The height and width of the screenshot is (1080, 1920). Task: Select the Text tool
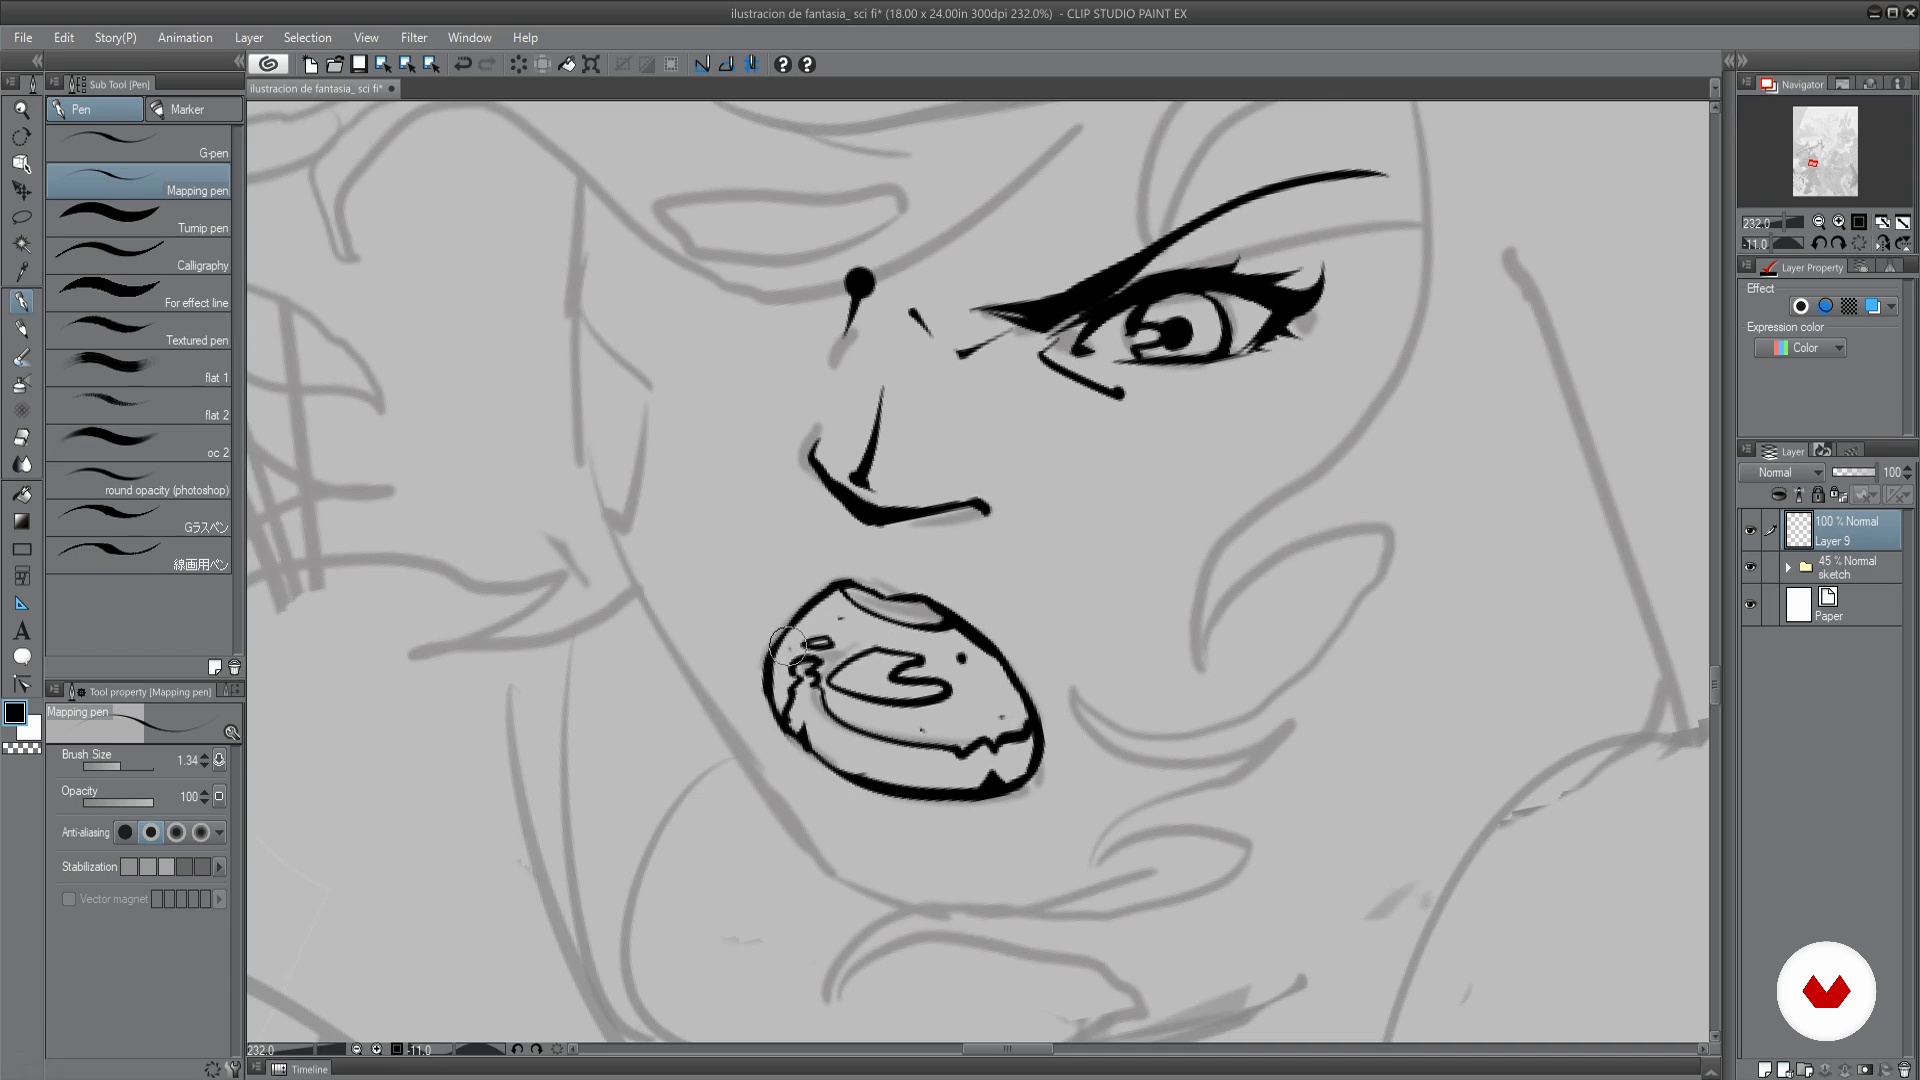(21, 631)
